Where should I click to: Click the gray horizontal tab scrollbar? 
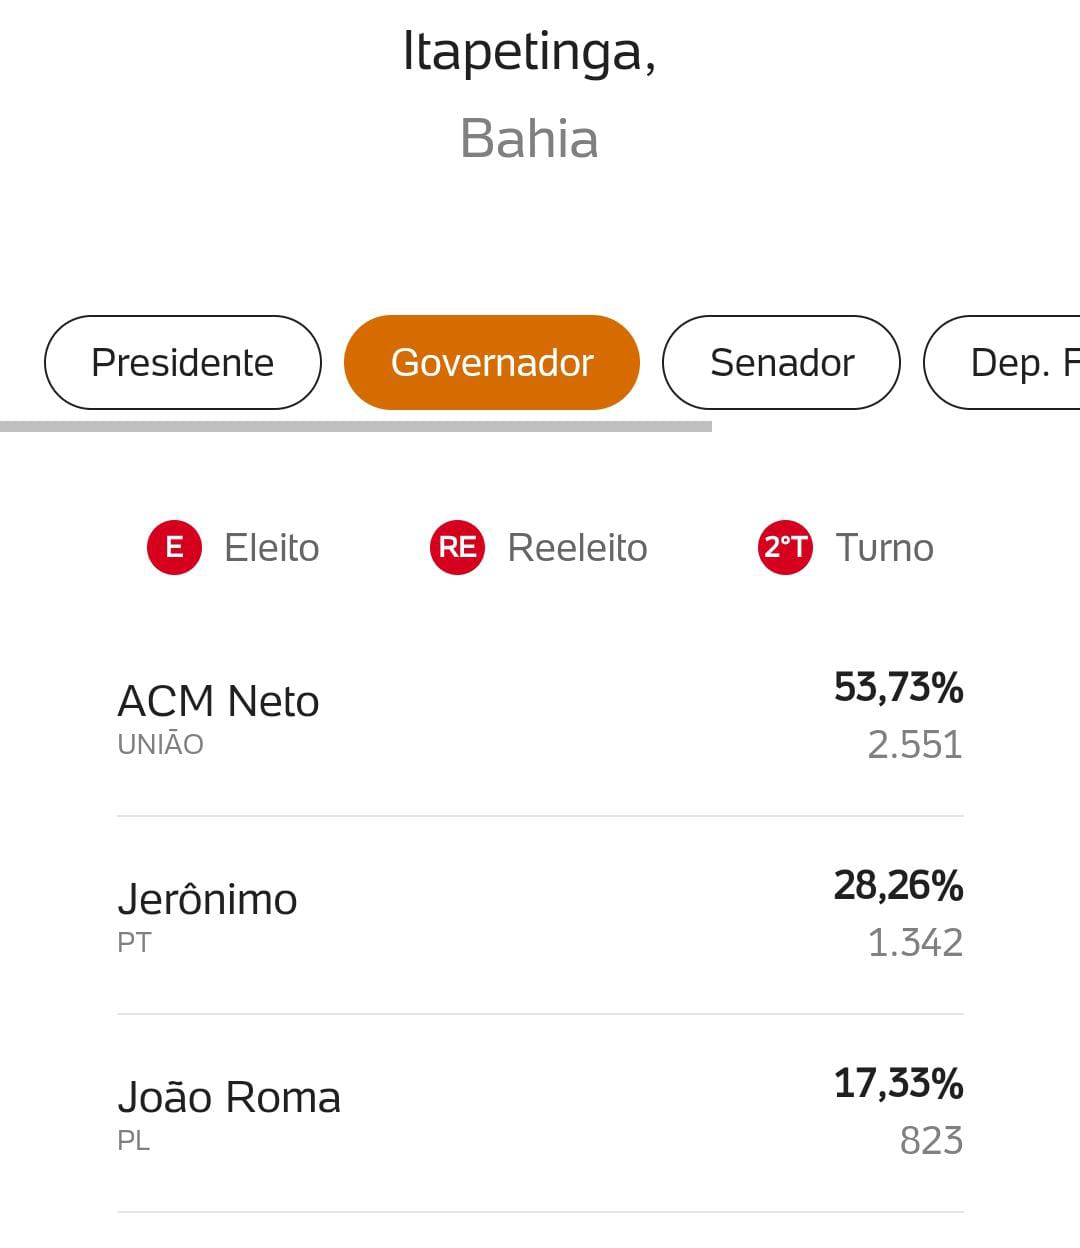point(356,427)
